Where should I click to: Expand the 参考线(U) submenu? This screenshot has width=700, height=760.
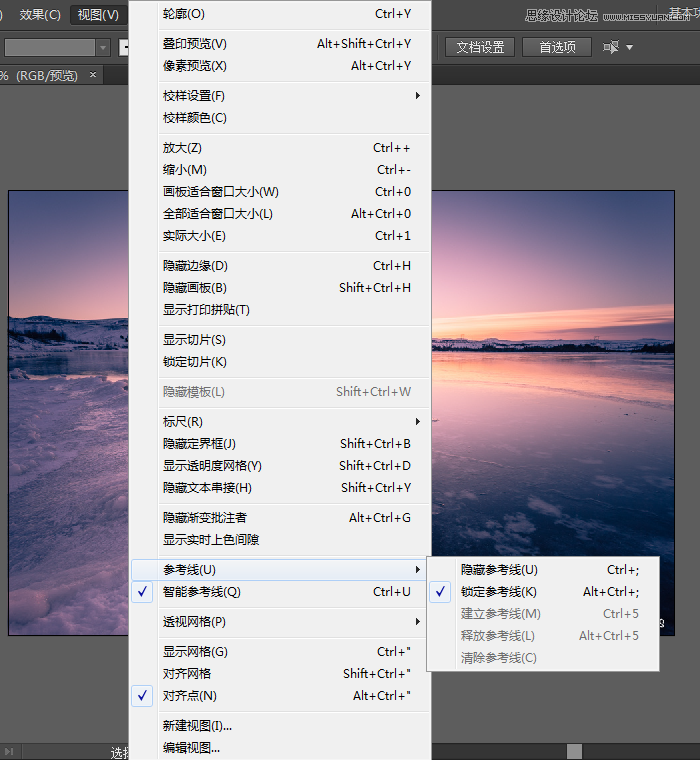pos(281,570)
